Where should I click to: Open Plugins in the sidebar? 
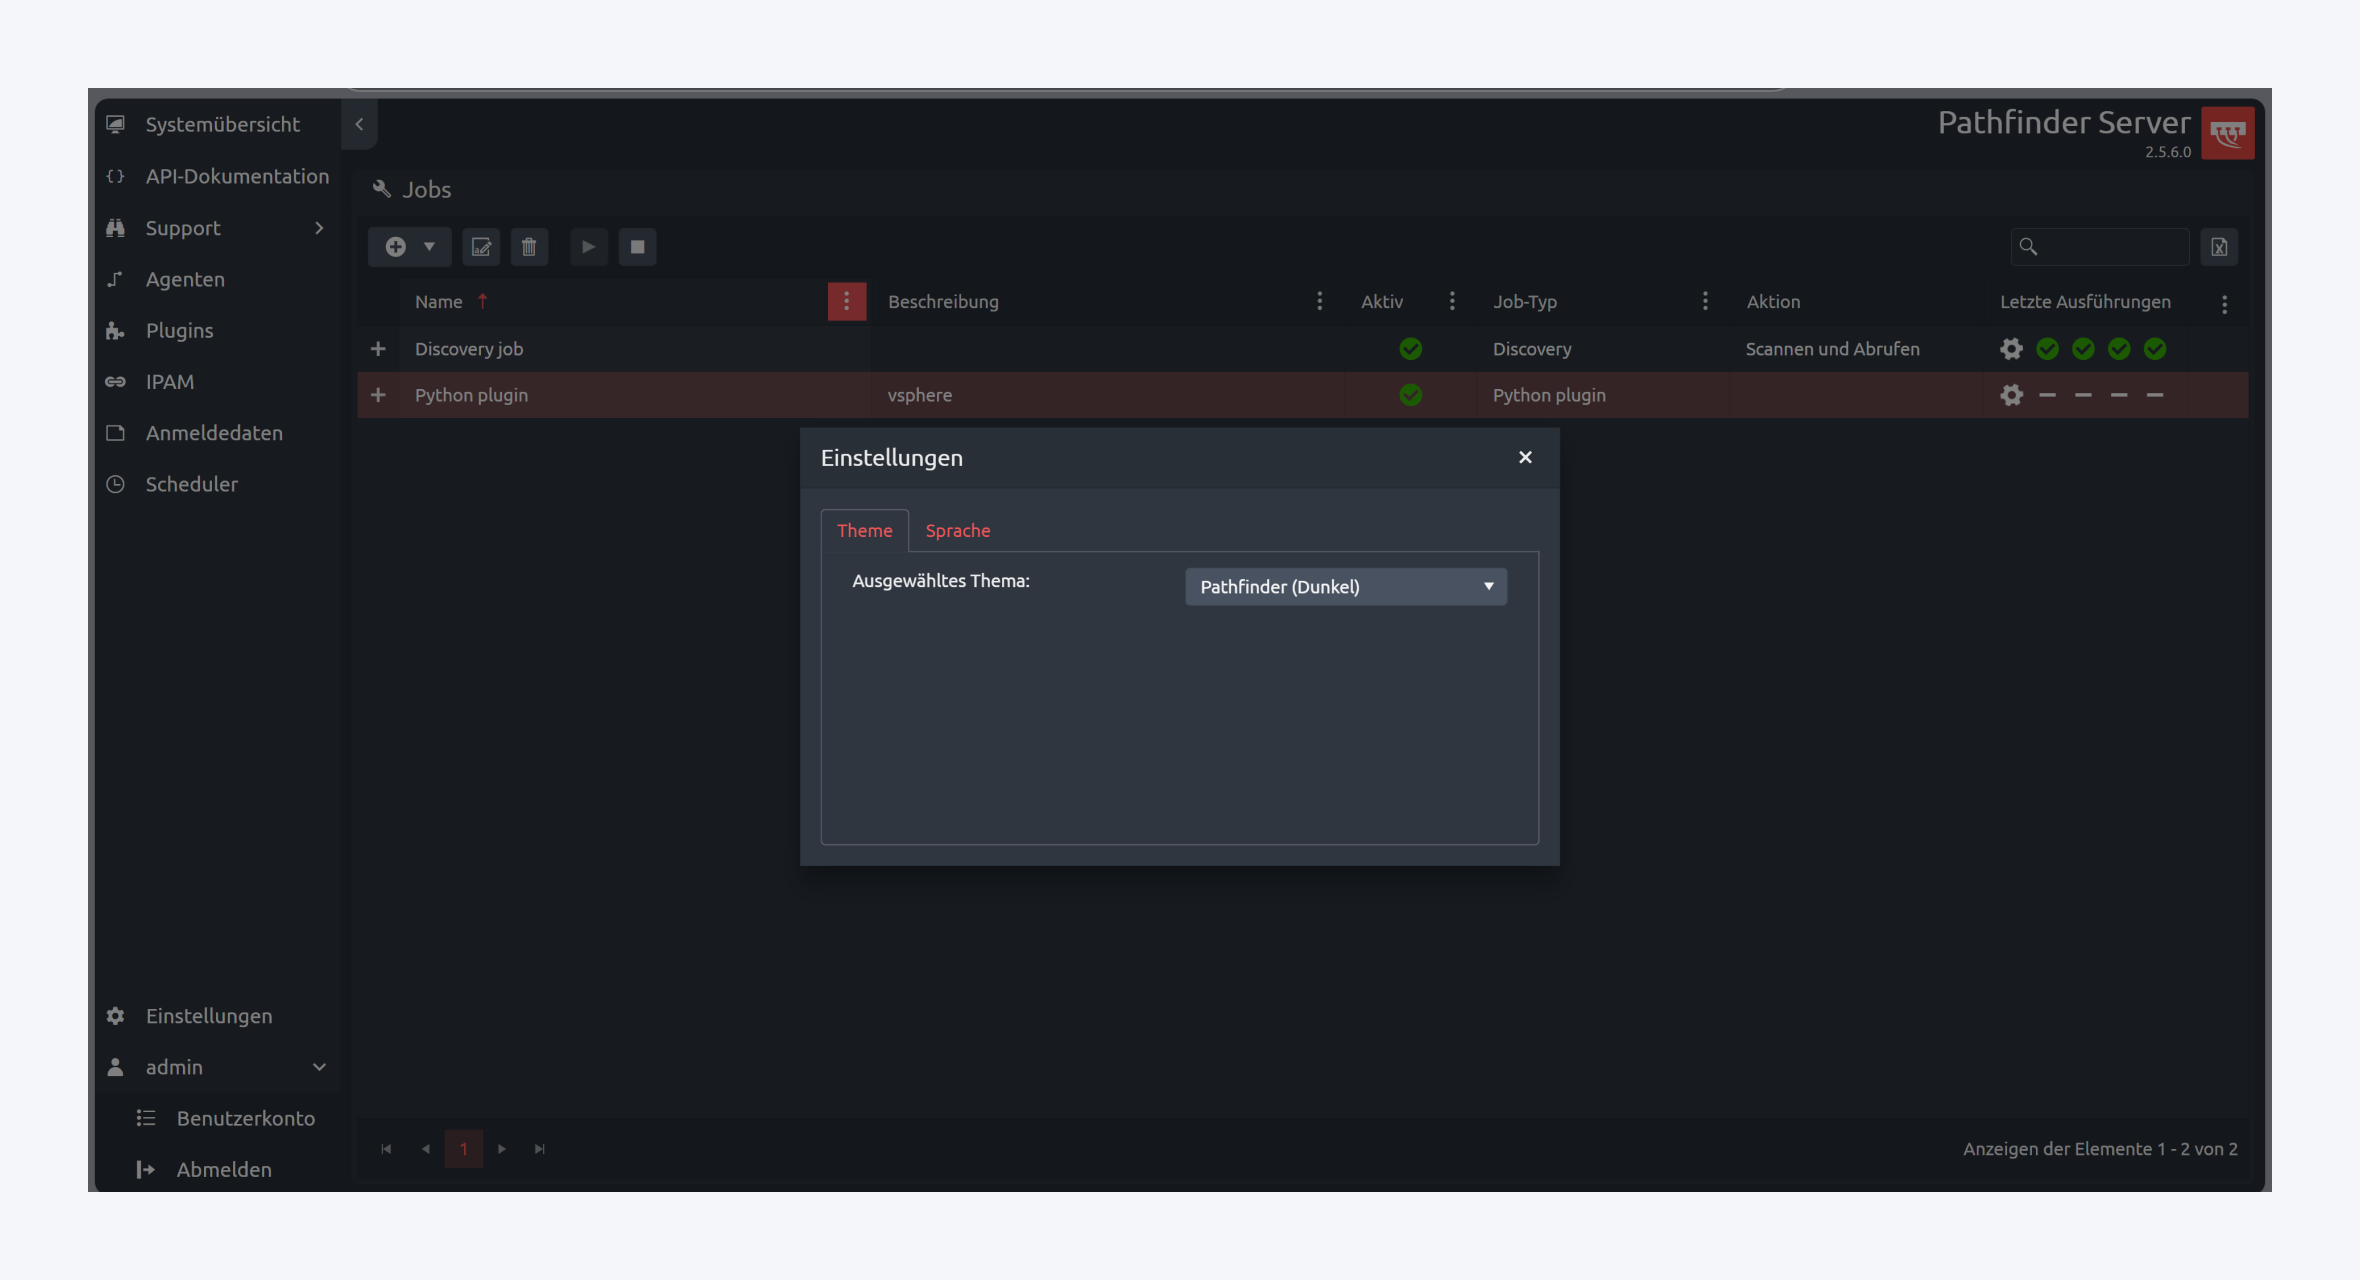coord(180,331)
